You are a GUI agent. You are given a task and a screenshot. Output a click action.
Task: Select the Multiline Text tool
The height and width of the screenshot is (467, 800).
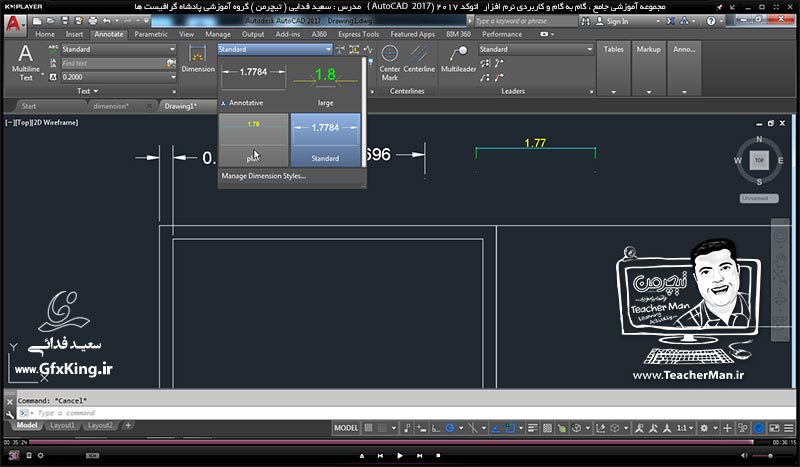[x=26, y=63]
